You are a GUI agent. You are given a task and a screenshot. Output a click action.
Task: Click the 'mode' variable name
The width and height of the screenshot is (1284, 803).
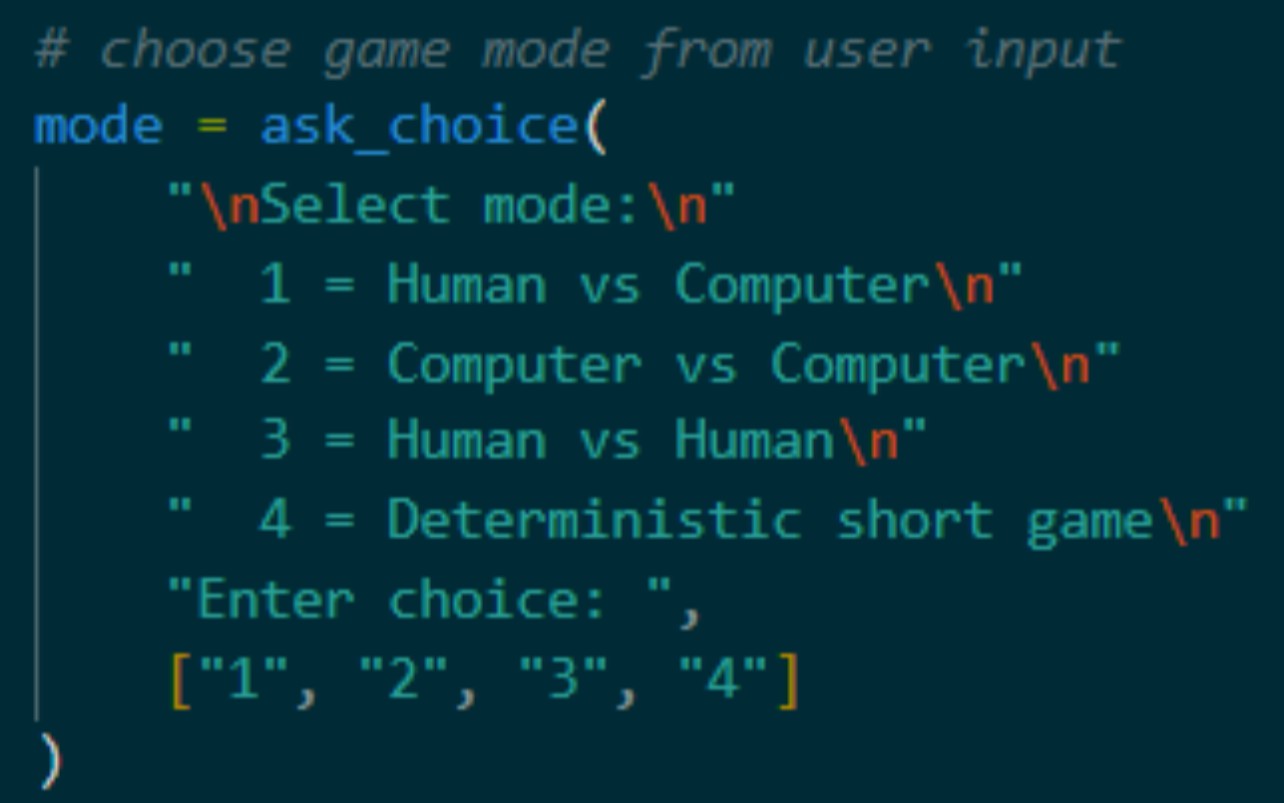pos(97,128)
